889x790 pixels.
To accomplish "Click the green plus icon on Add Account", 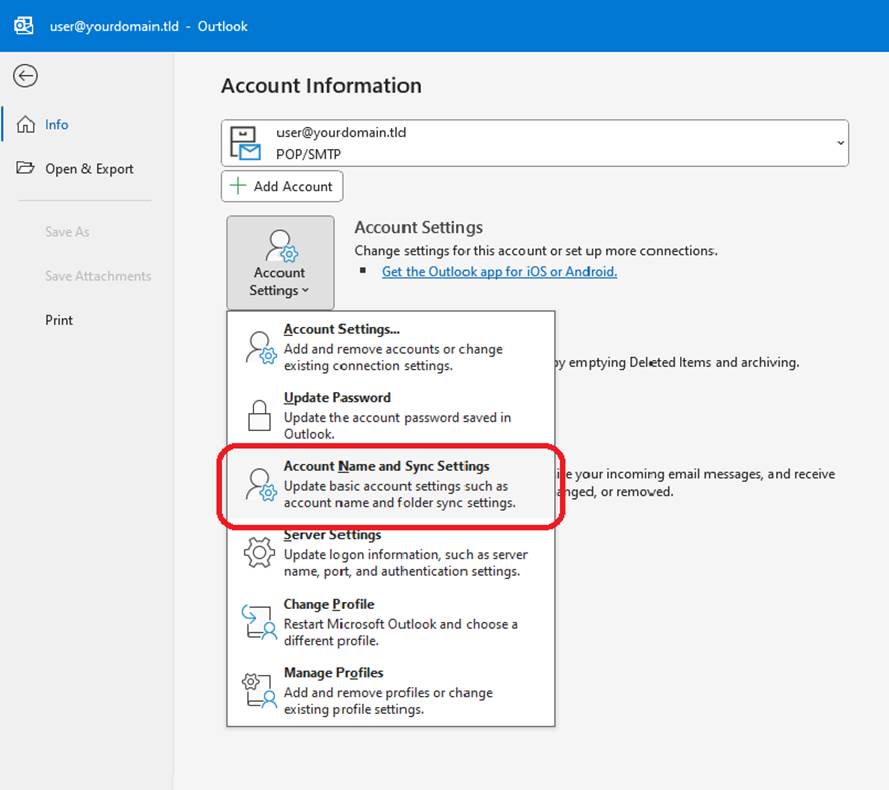I will (238, 186).
